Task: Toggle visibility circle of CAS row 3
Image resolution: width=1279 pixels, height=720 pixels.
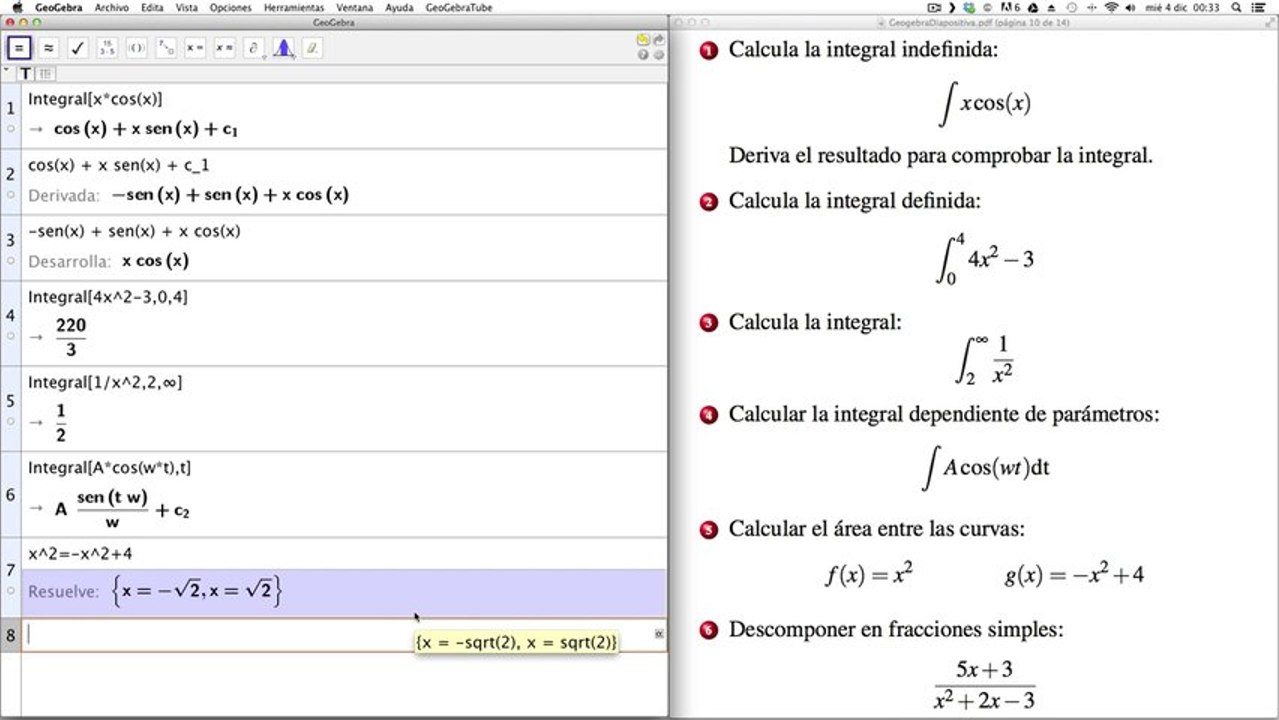Action: [x=10, y=261]
